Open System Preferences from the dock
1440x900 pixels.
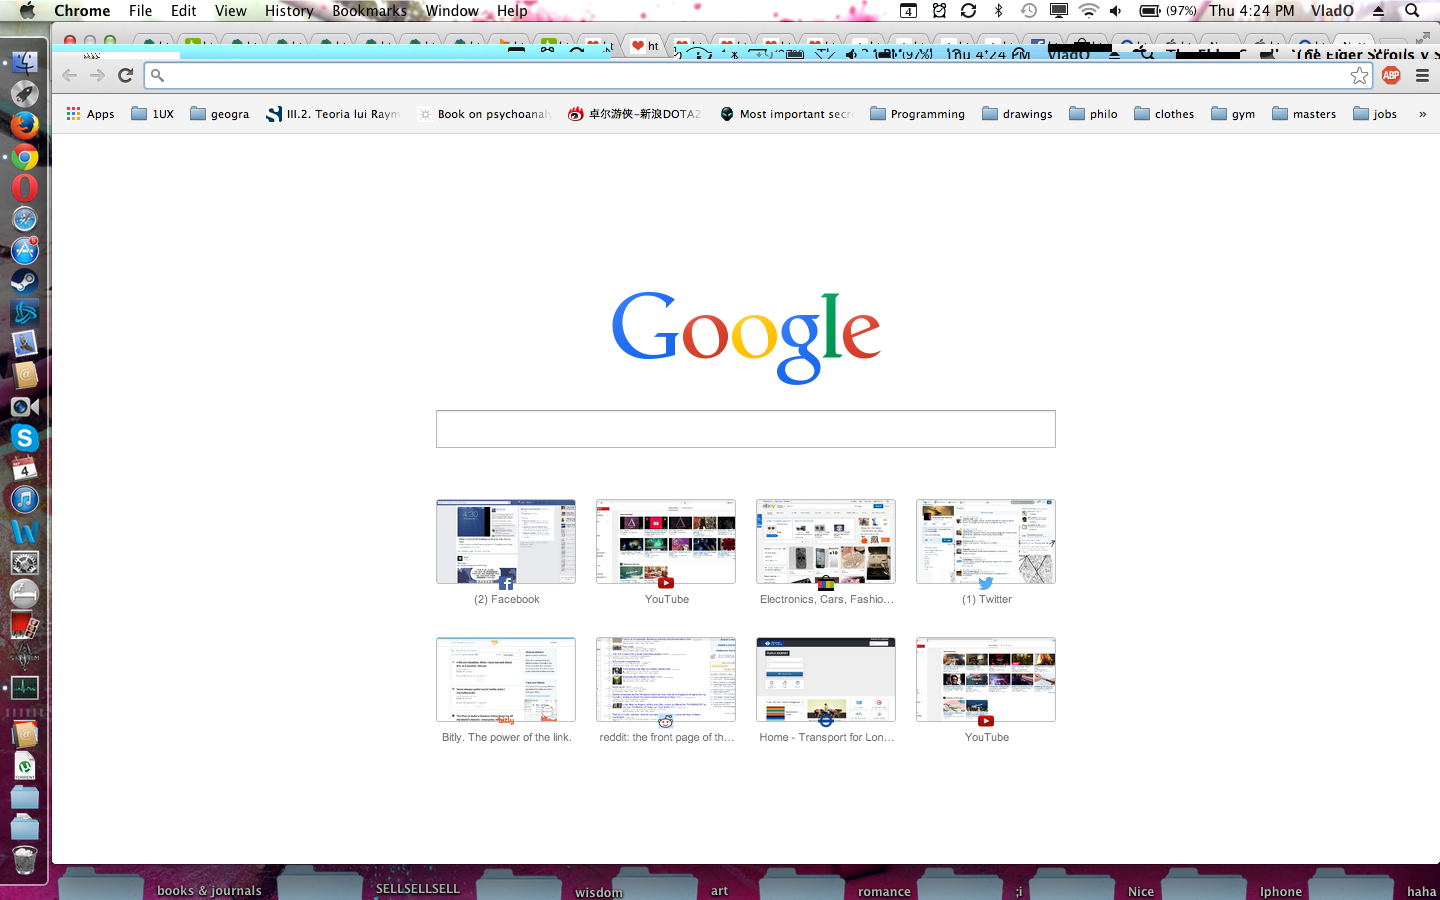pos(24,563)
